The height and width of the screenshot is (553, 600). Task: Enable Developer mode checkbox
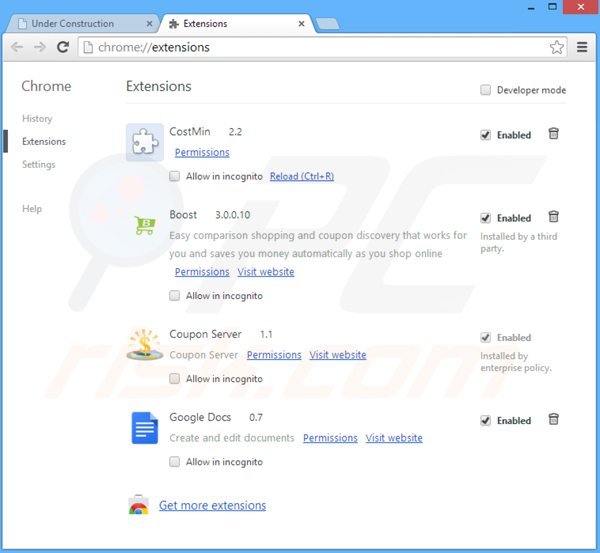point(486,90)
